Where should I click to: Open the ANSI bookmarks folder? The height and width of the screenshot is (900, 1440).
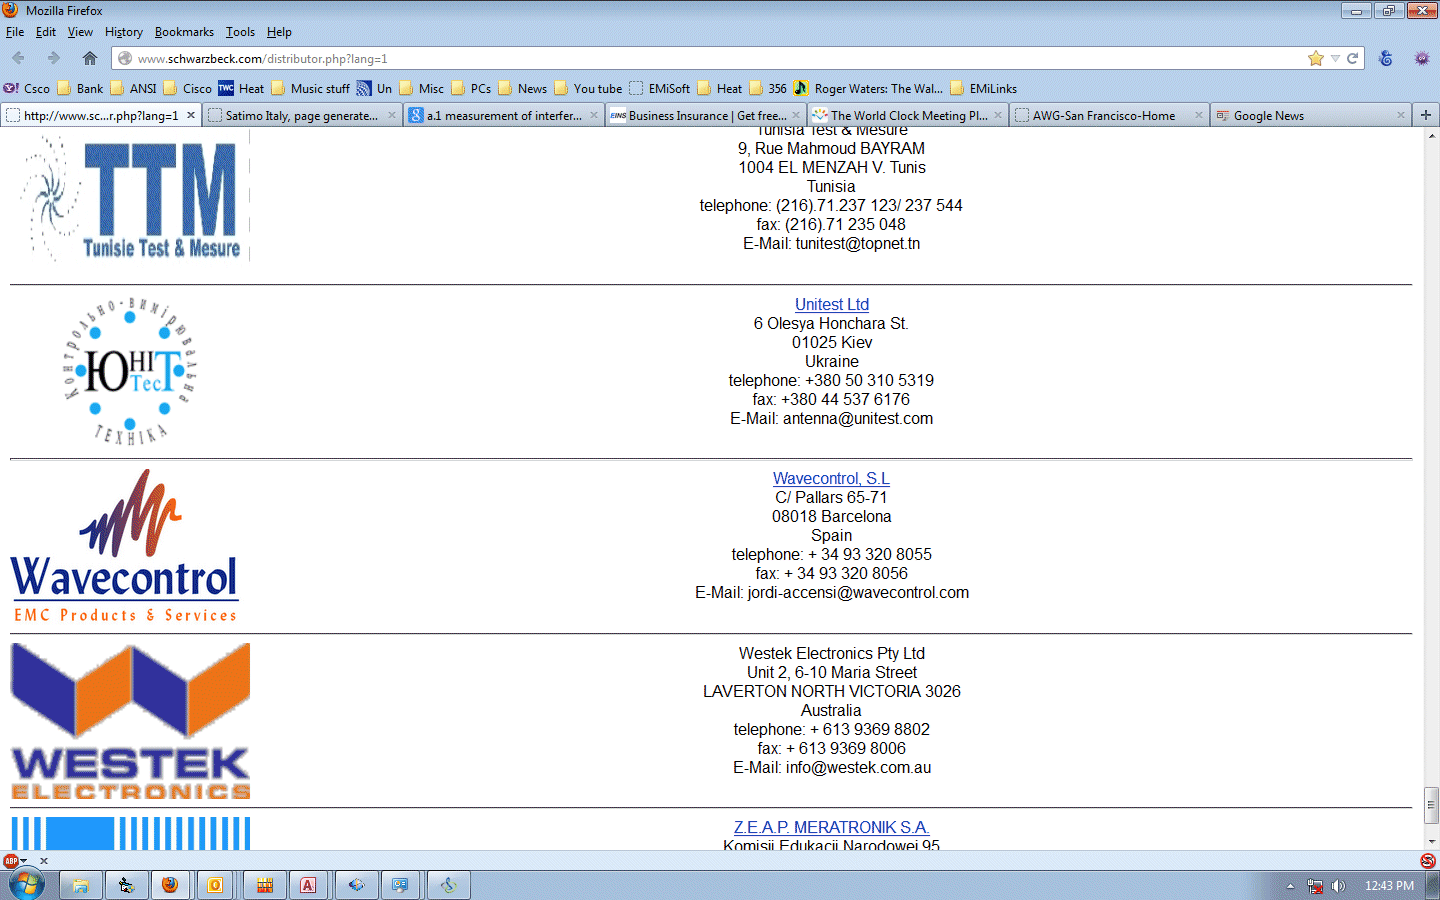[133, 88]
